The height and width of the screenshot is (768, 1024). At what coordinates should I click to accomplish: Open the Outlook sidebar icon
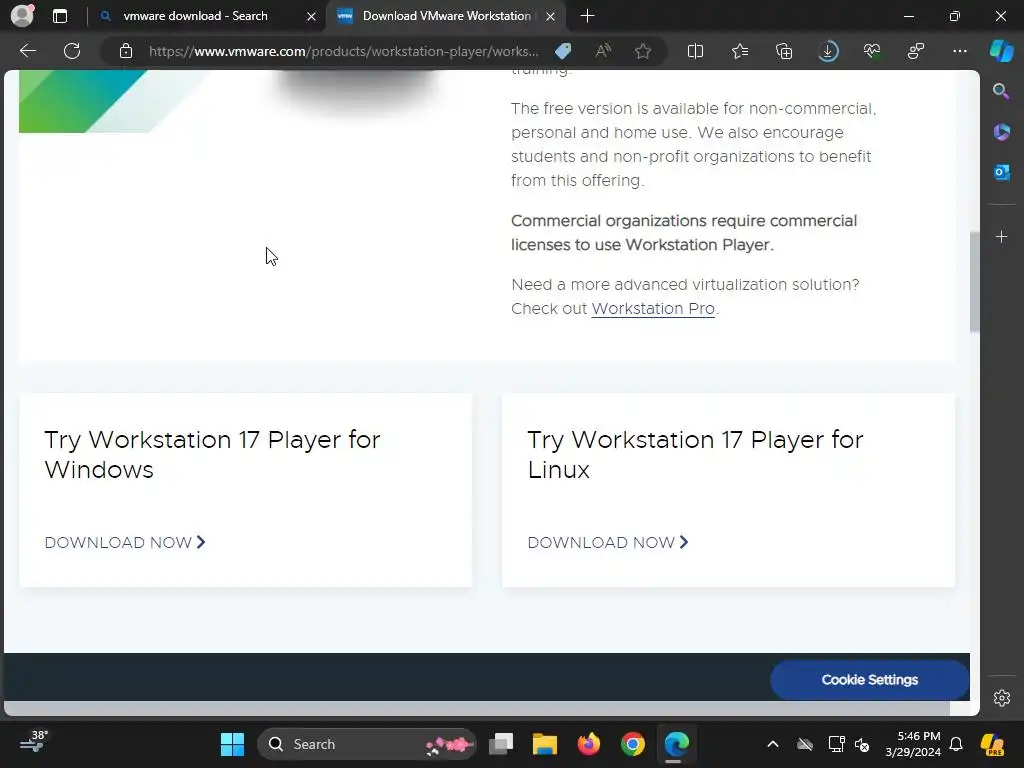click(1001, 172)
